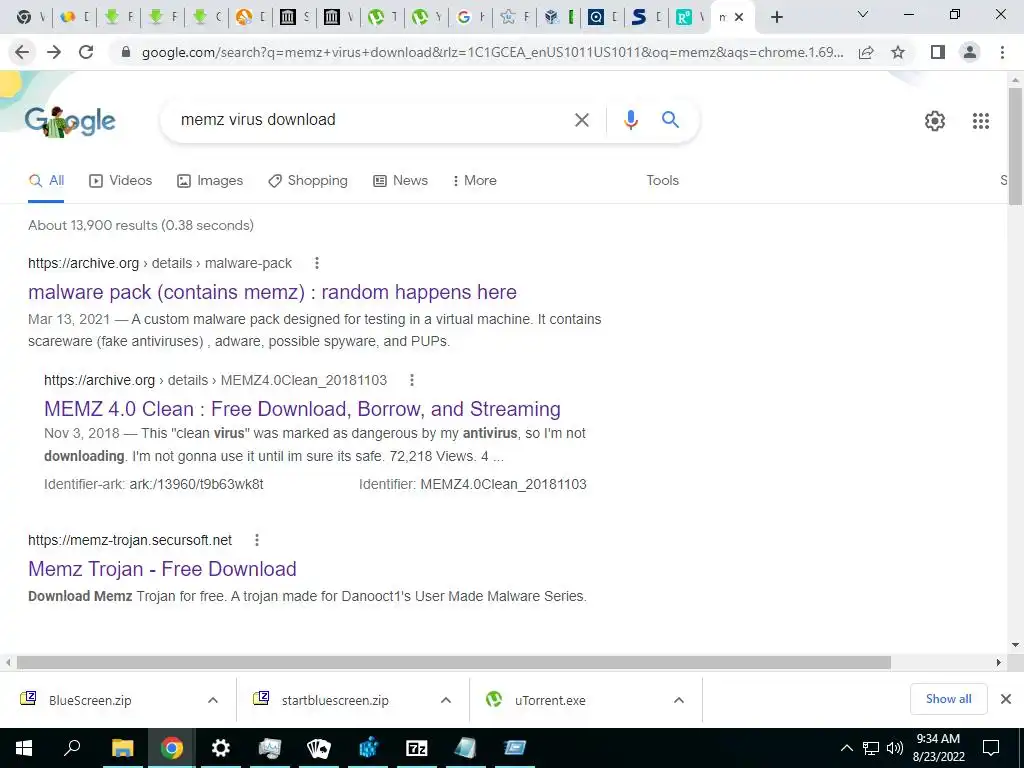Switch to the first Chrome-icon tab

pyautogui.click(x=24, y=17)
